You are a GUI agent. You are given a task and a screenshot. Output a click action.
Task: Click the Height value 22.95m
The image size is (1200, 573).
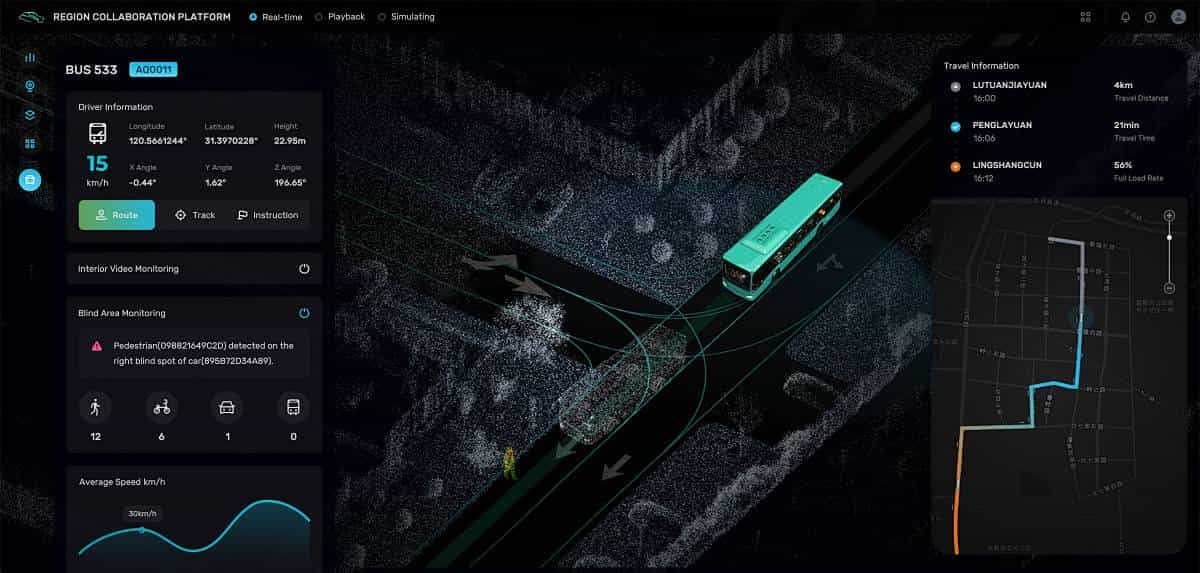[x=290, y=140]
